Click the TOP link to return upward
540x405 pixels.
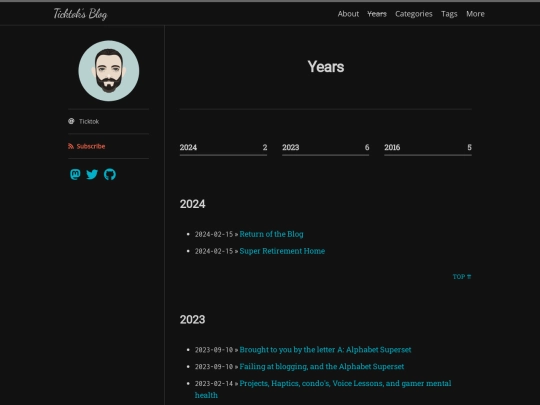point(461,277)
